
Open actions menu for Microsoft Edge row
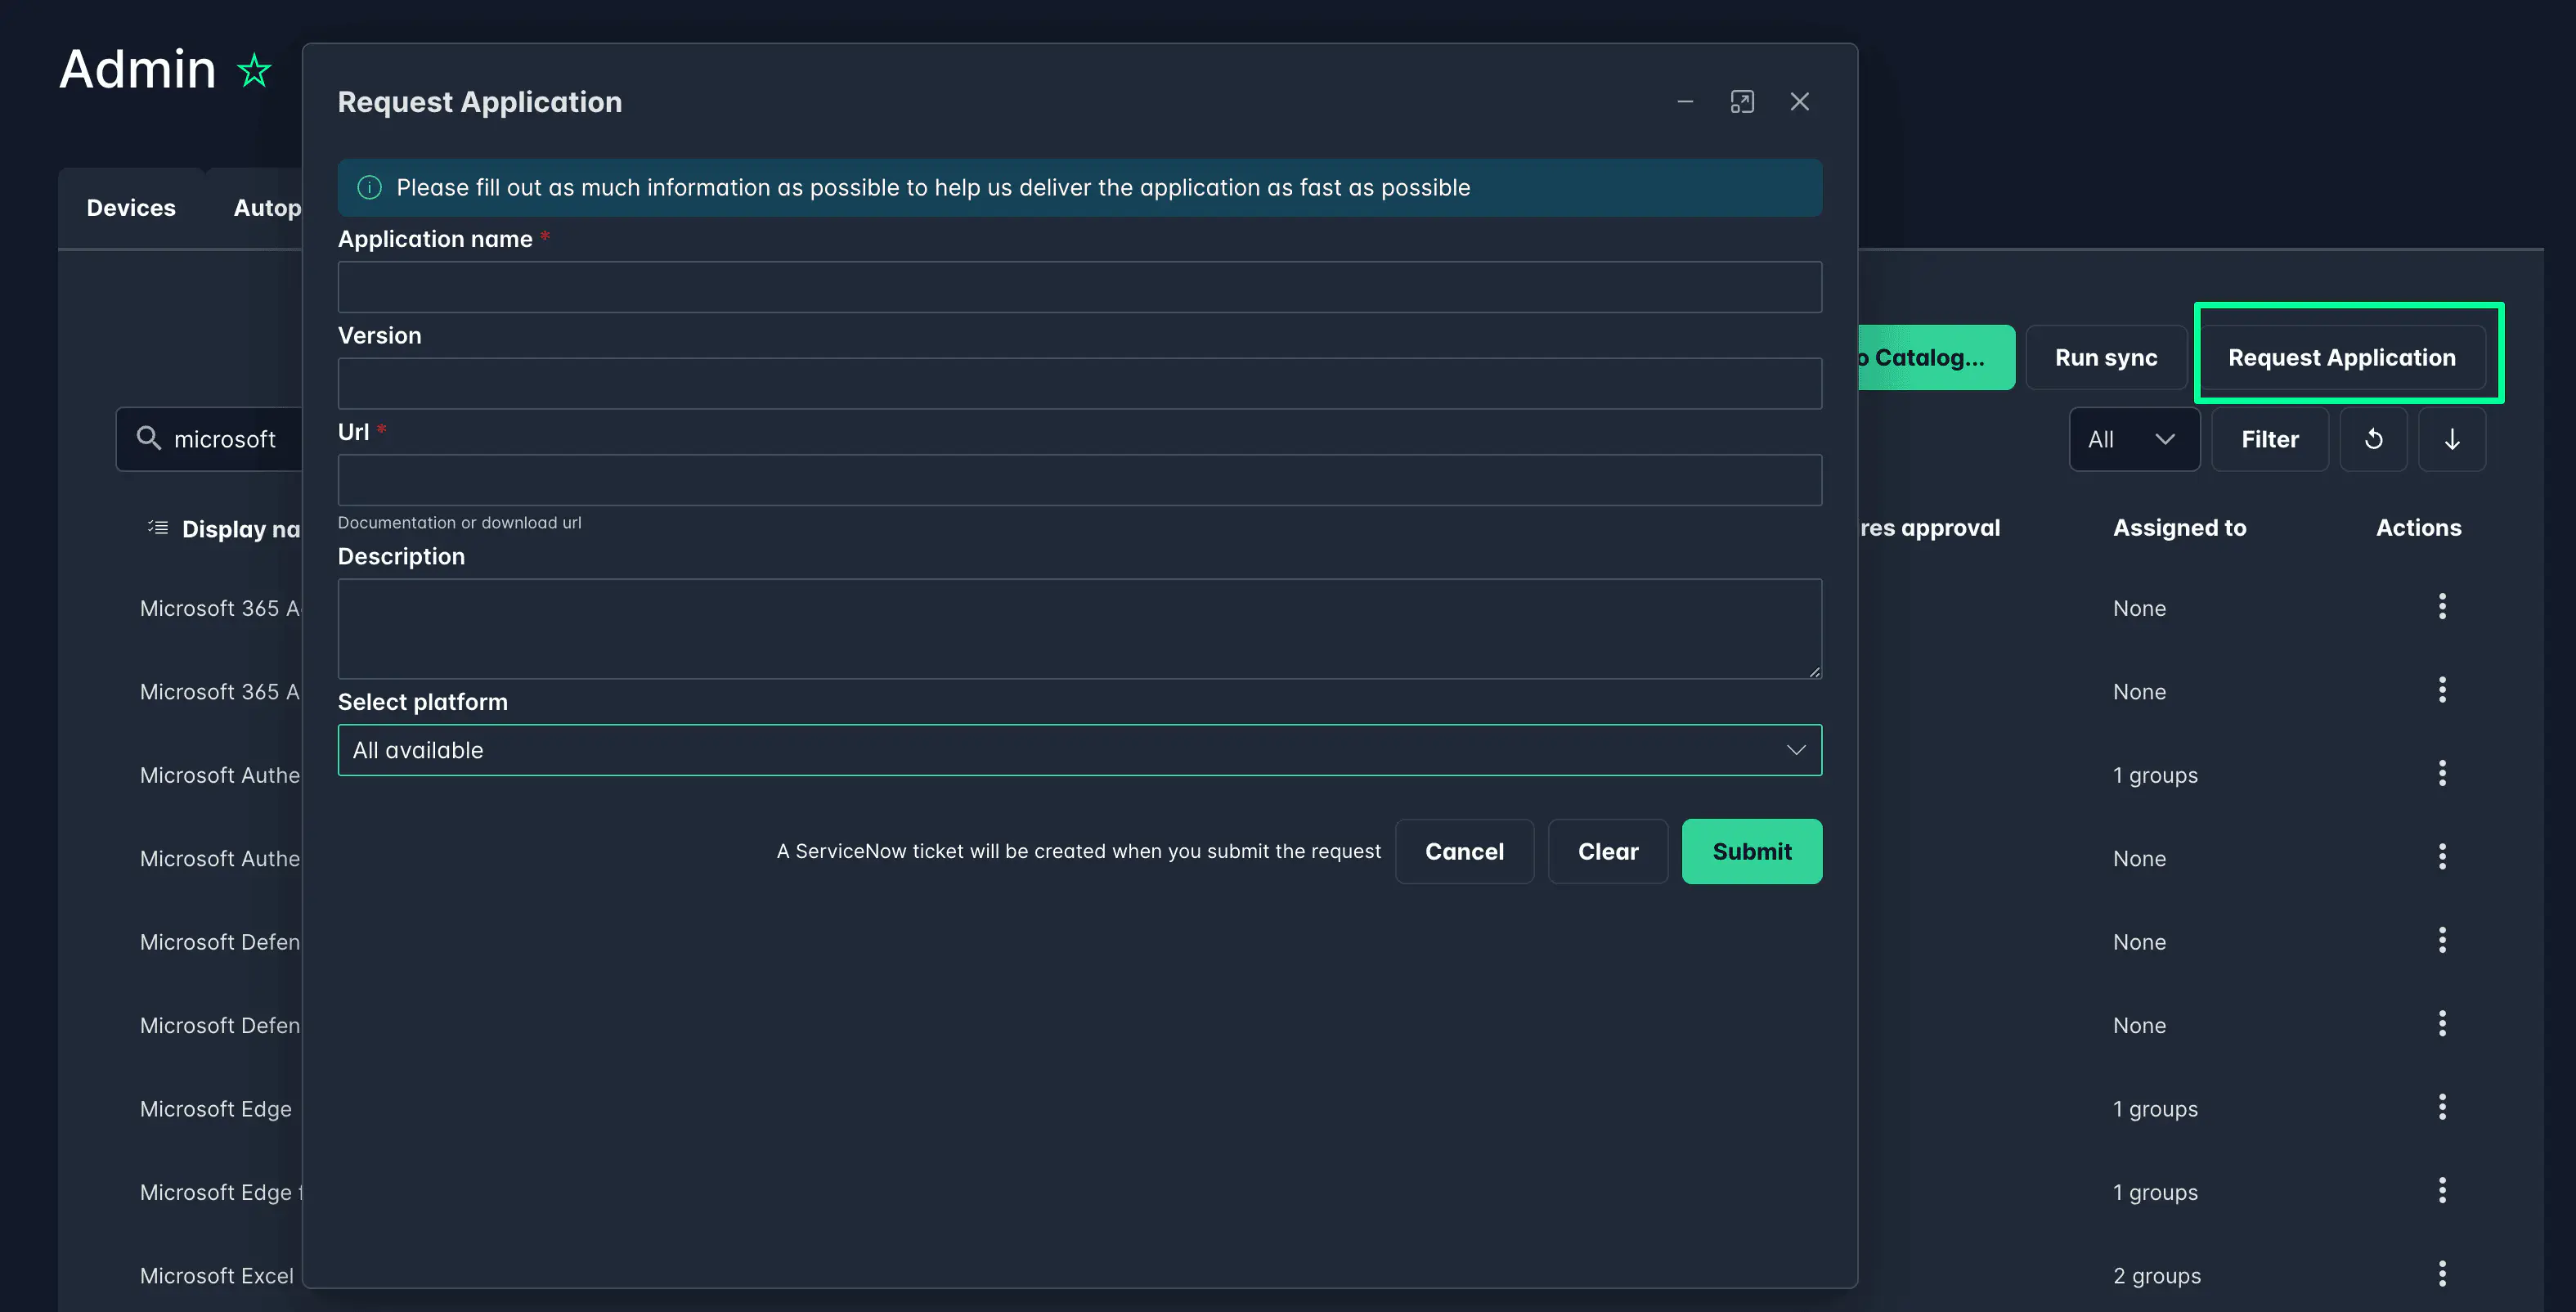(2442, 1107)
